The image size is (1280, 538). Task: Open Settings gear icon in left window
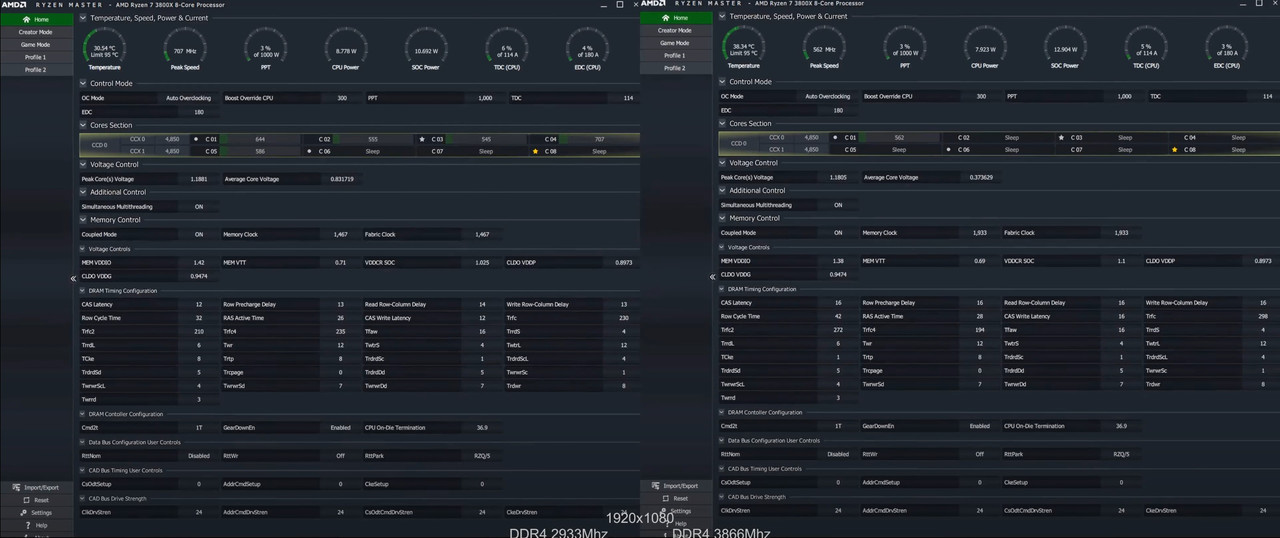(22, 513)
